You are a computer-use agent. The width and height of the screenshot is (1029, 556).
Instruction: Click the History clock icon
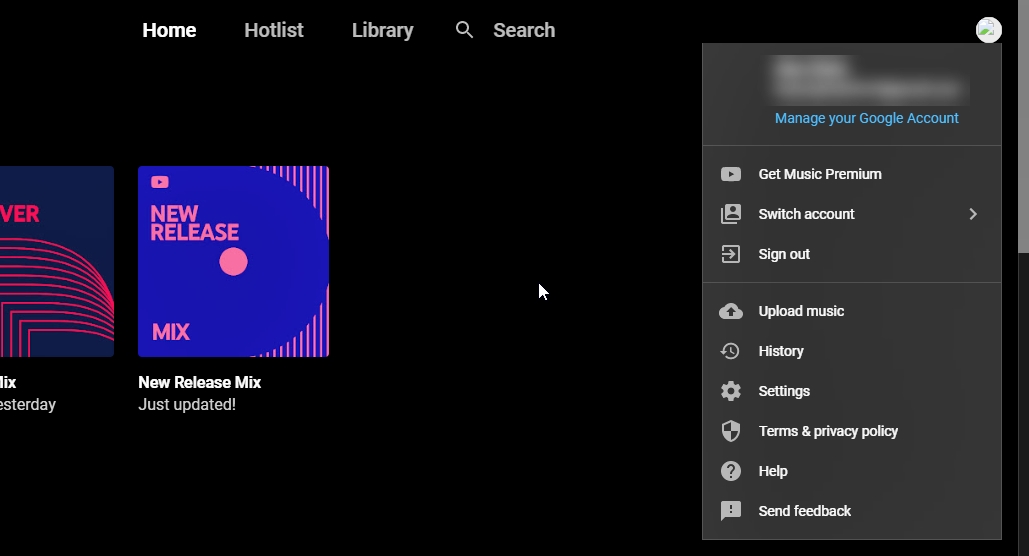pos(731,351)
